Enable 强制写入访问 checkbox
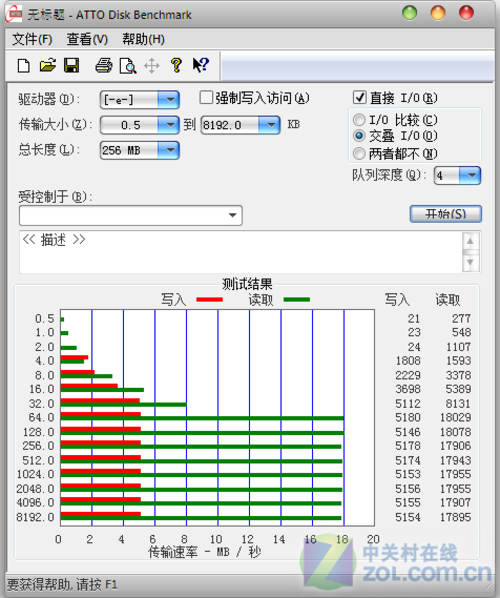 [206, 98]
